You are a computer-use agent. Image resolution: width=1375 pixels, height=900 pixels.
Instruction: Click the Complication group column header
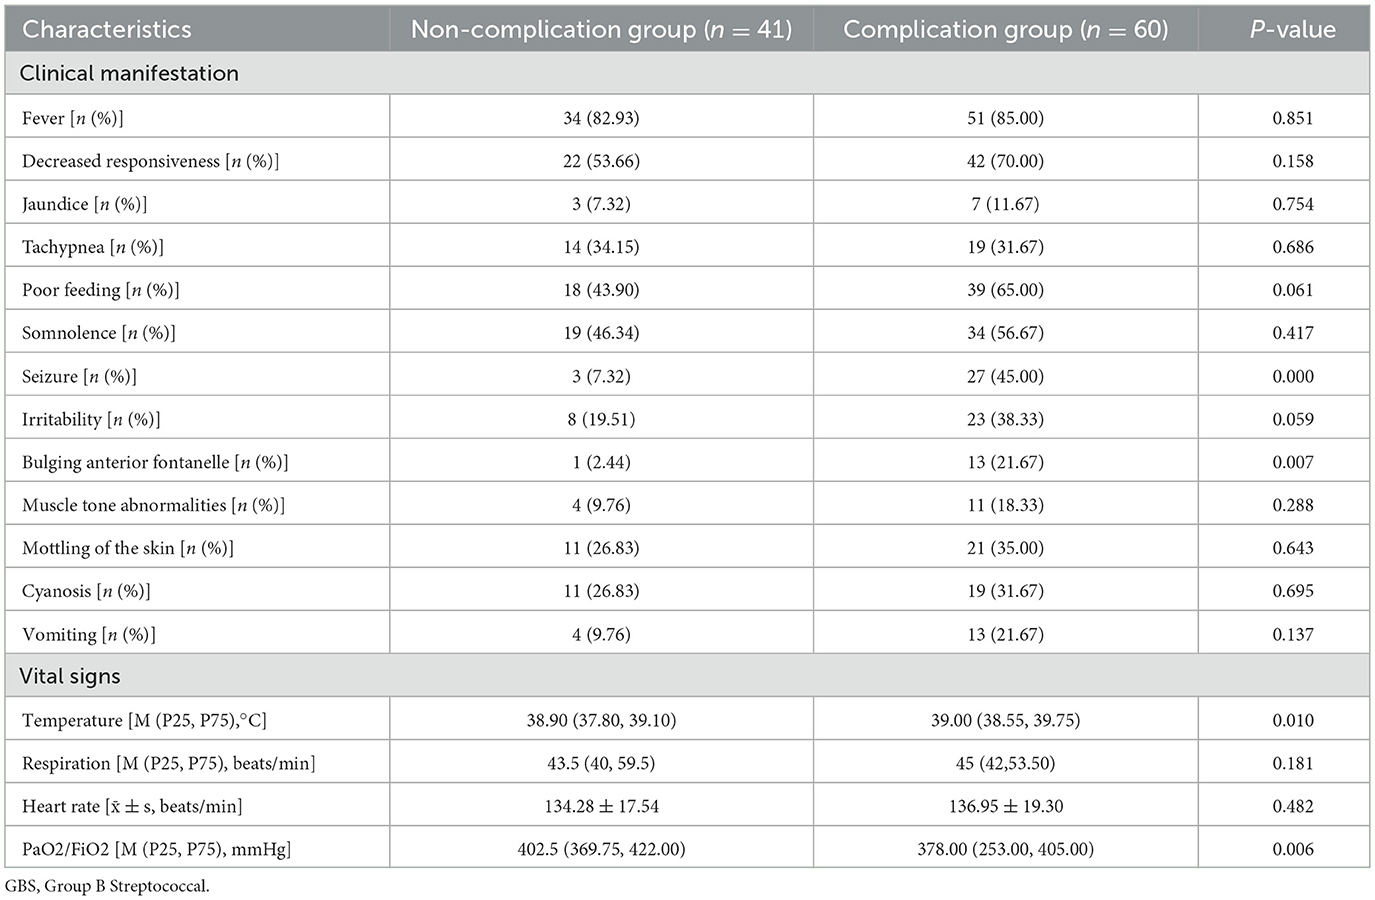[x=1005, y=30]
